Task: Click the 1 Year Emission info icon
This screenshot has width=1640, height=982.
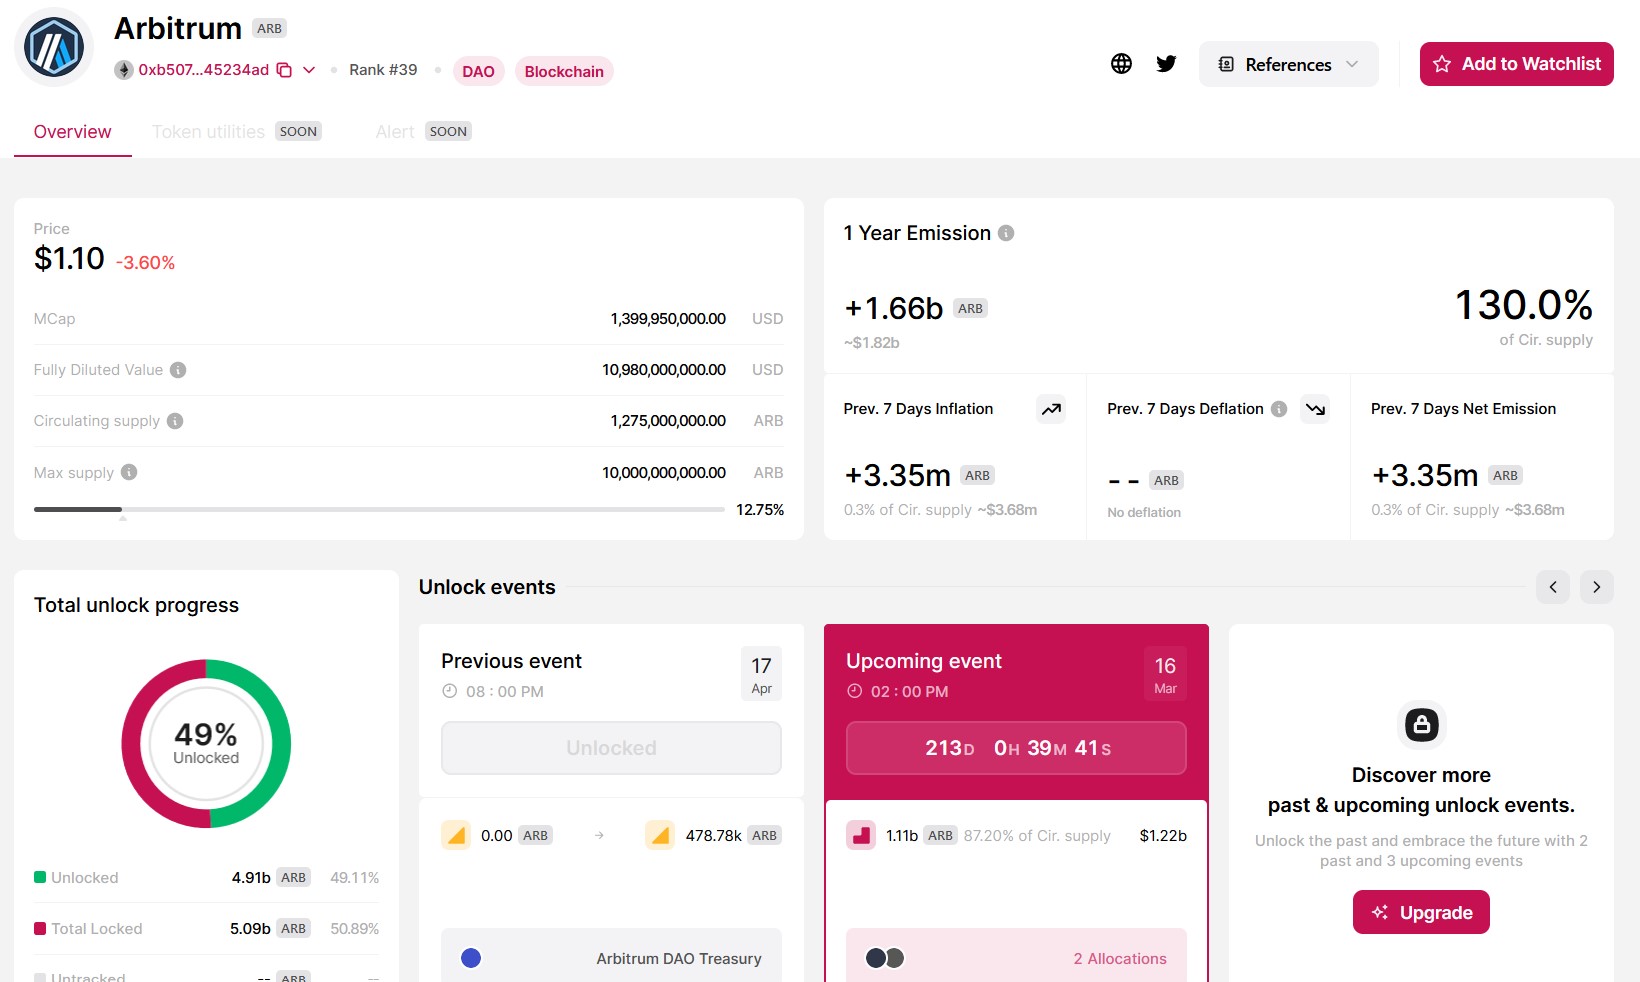Action: pos(1006,233)
